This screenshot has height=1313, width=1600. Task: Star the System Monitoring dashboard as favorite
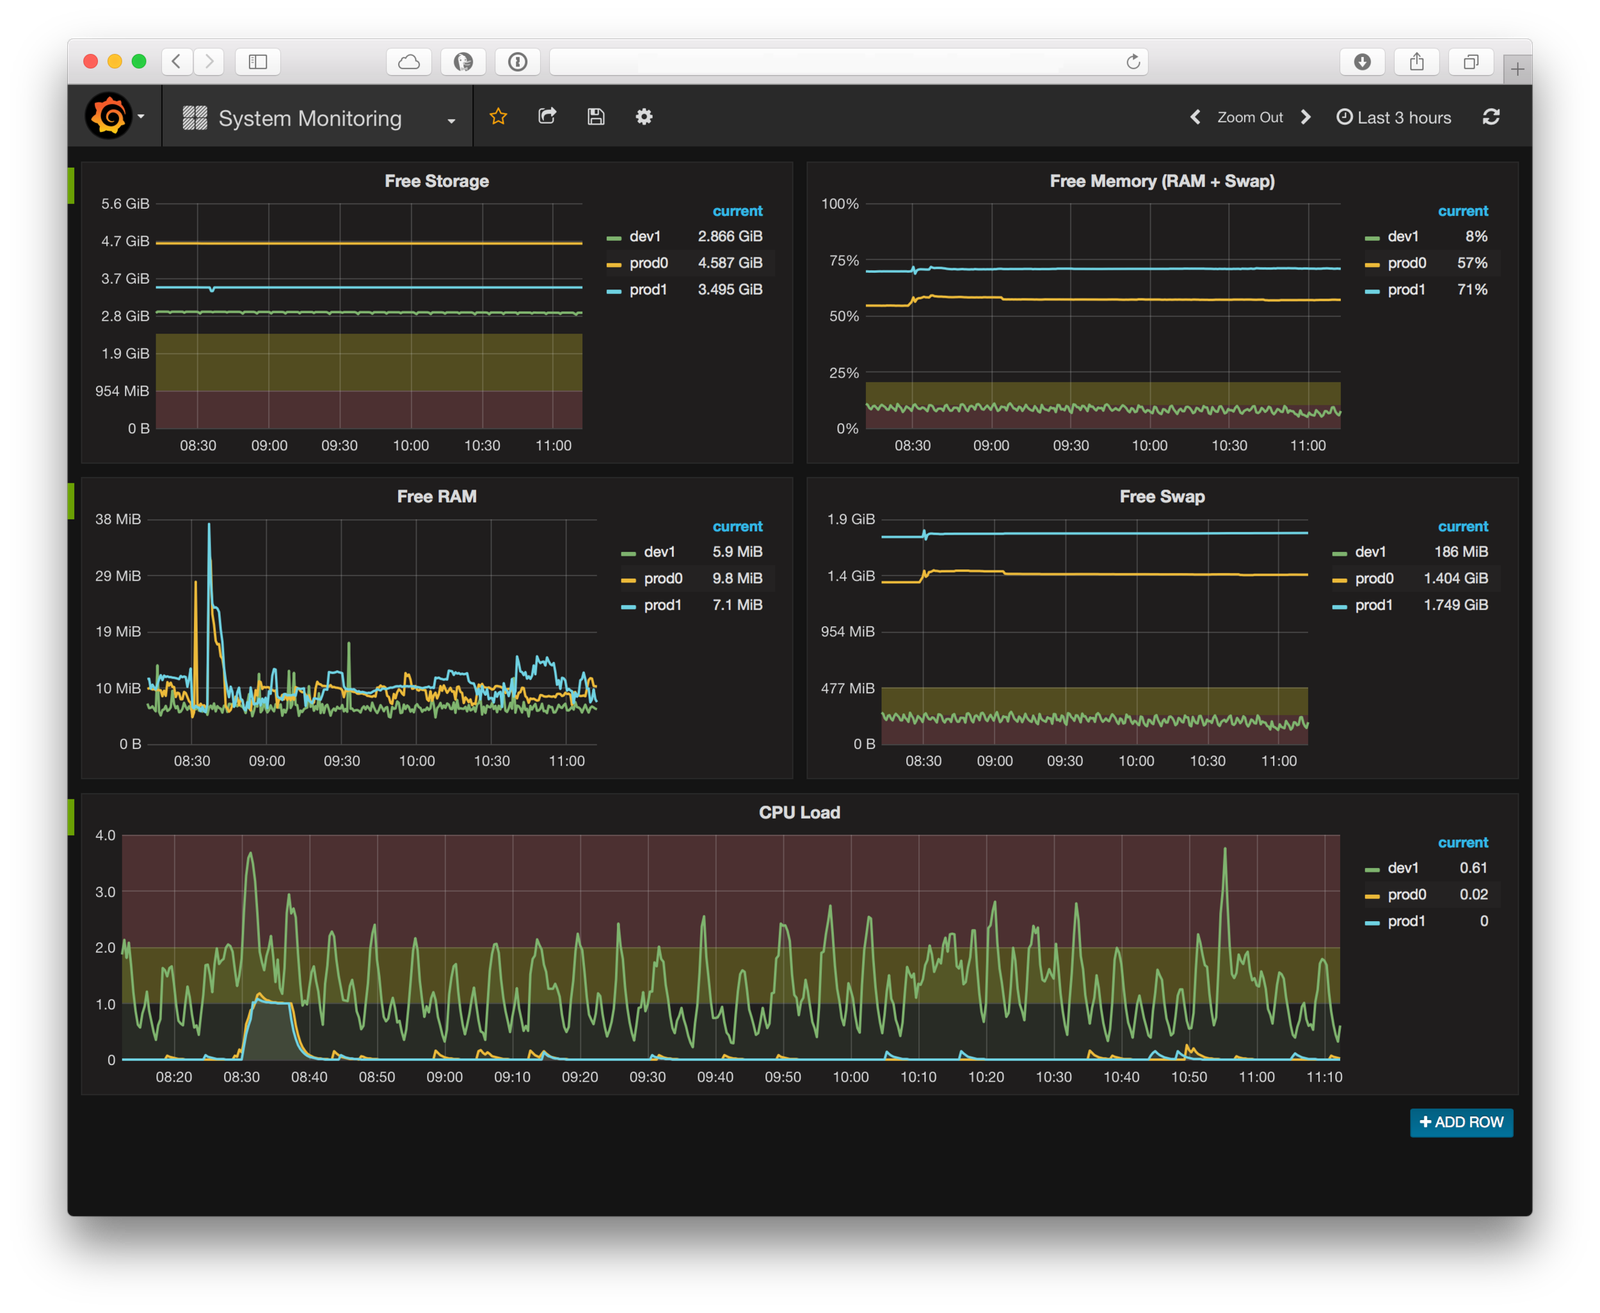497,116
